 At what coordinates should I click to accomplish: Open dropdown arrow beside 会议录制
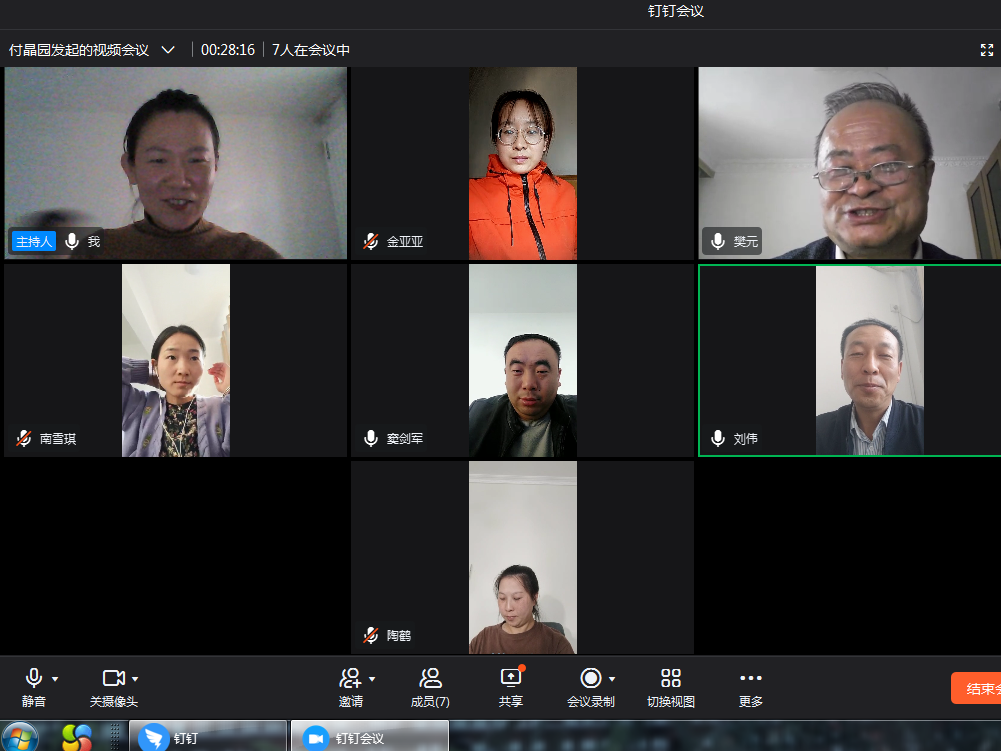pyautogui.click(x=612, y=678)
